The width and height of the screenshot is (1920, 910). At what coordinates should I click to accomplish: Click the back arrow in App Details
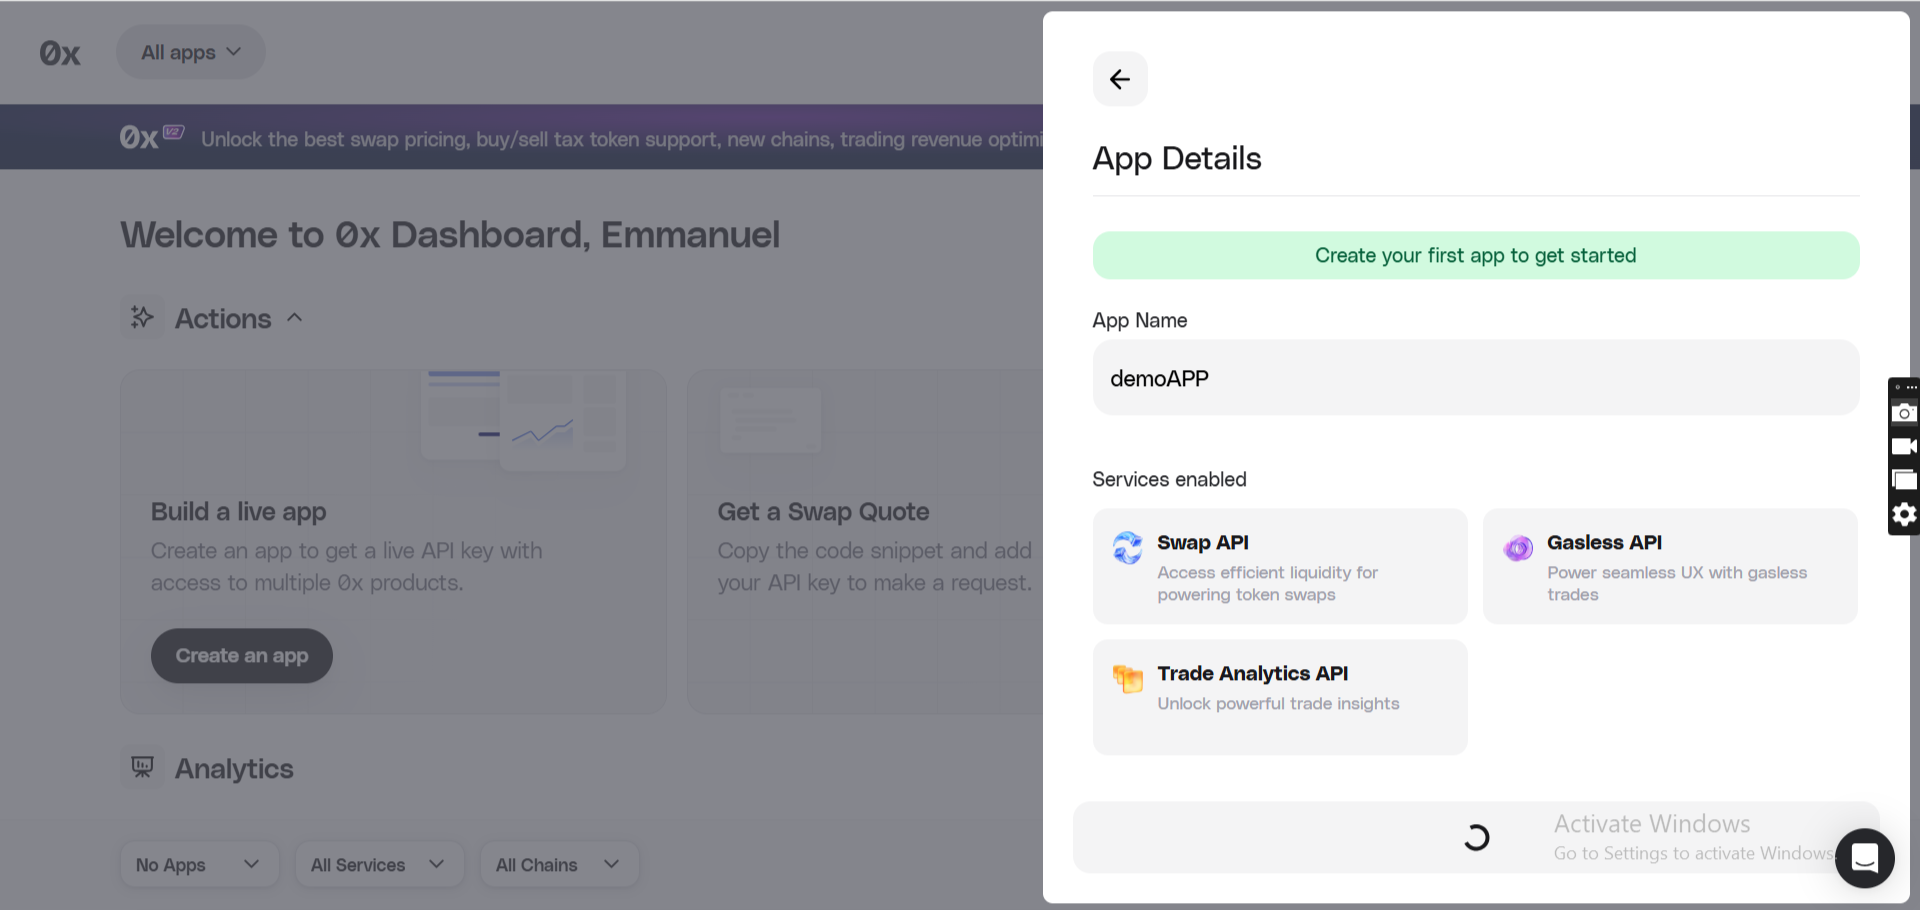pyautogui.click(x=1120, y=79)
